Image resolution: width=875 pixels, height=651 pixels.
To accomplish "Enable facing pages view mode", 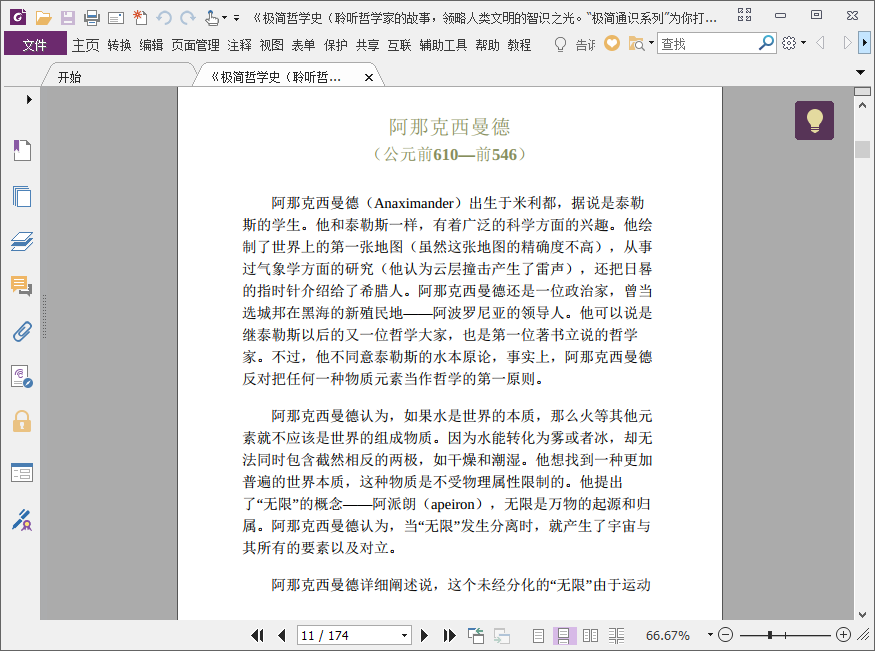I will tap(590, 635).
